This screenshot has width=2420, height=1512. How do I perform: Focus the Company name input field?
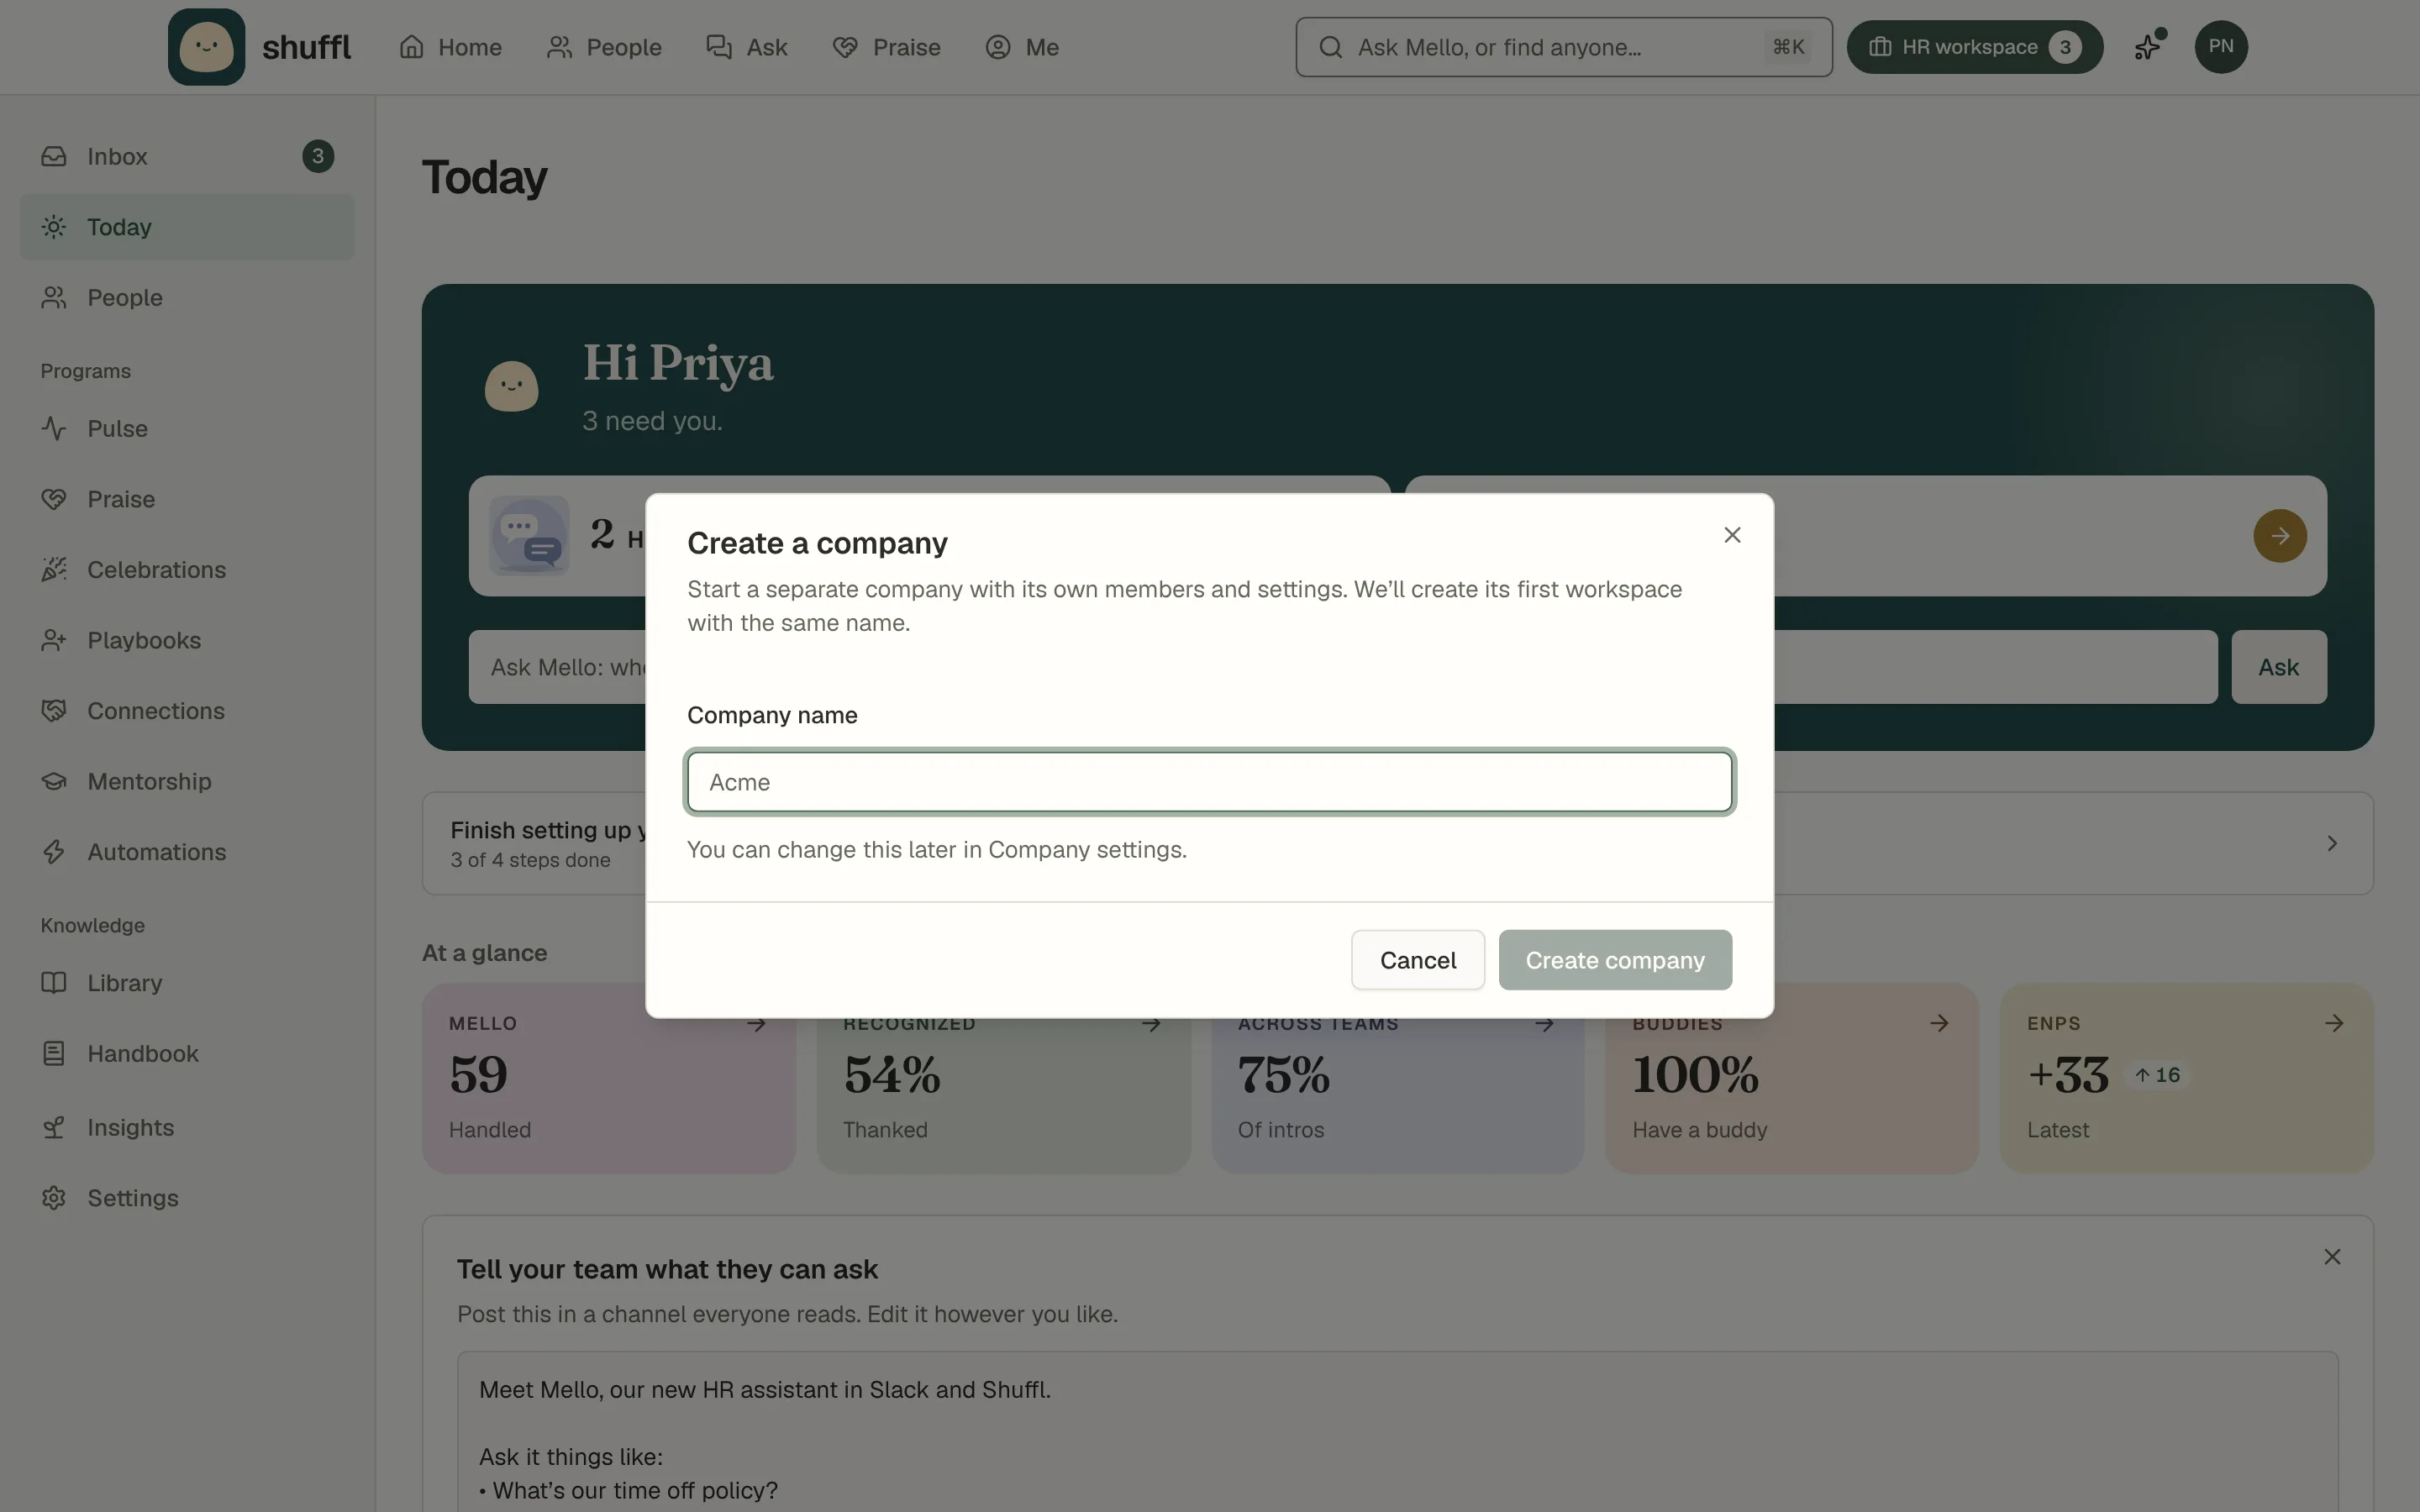1209,782
